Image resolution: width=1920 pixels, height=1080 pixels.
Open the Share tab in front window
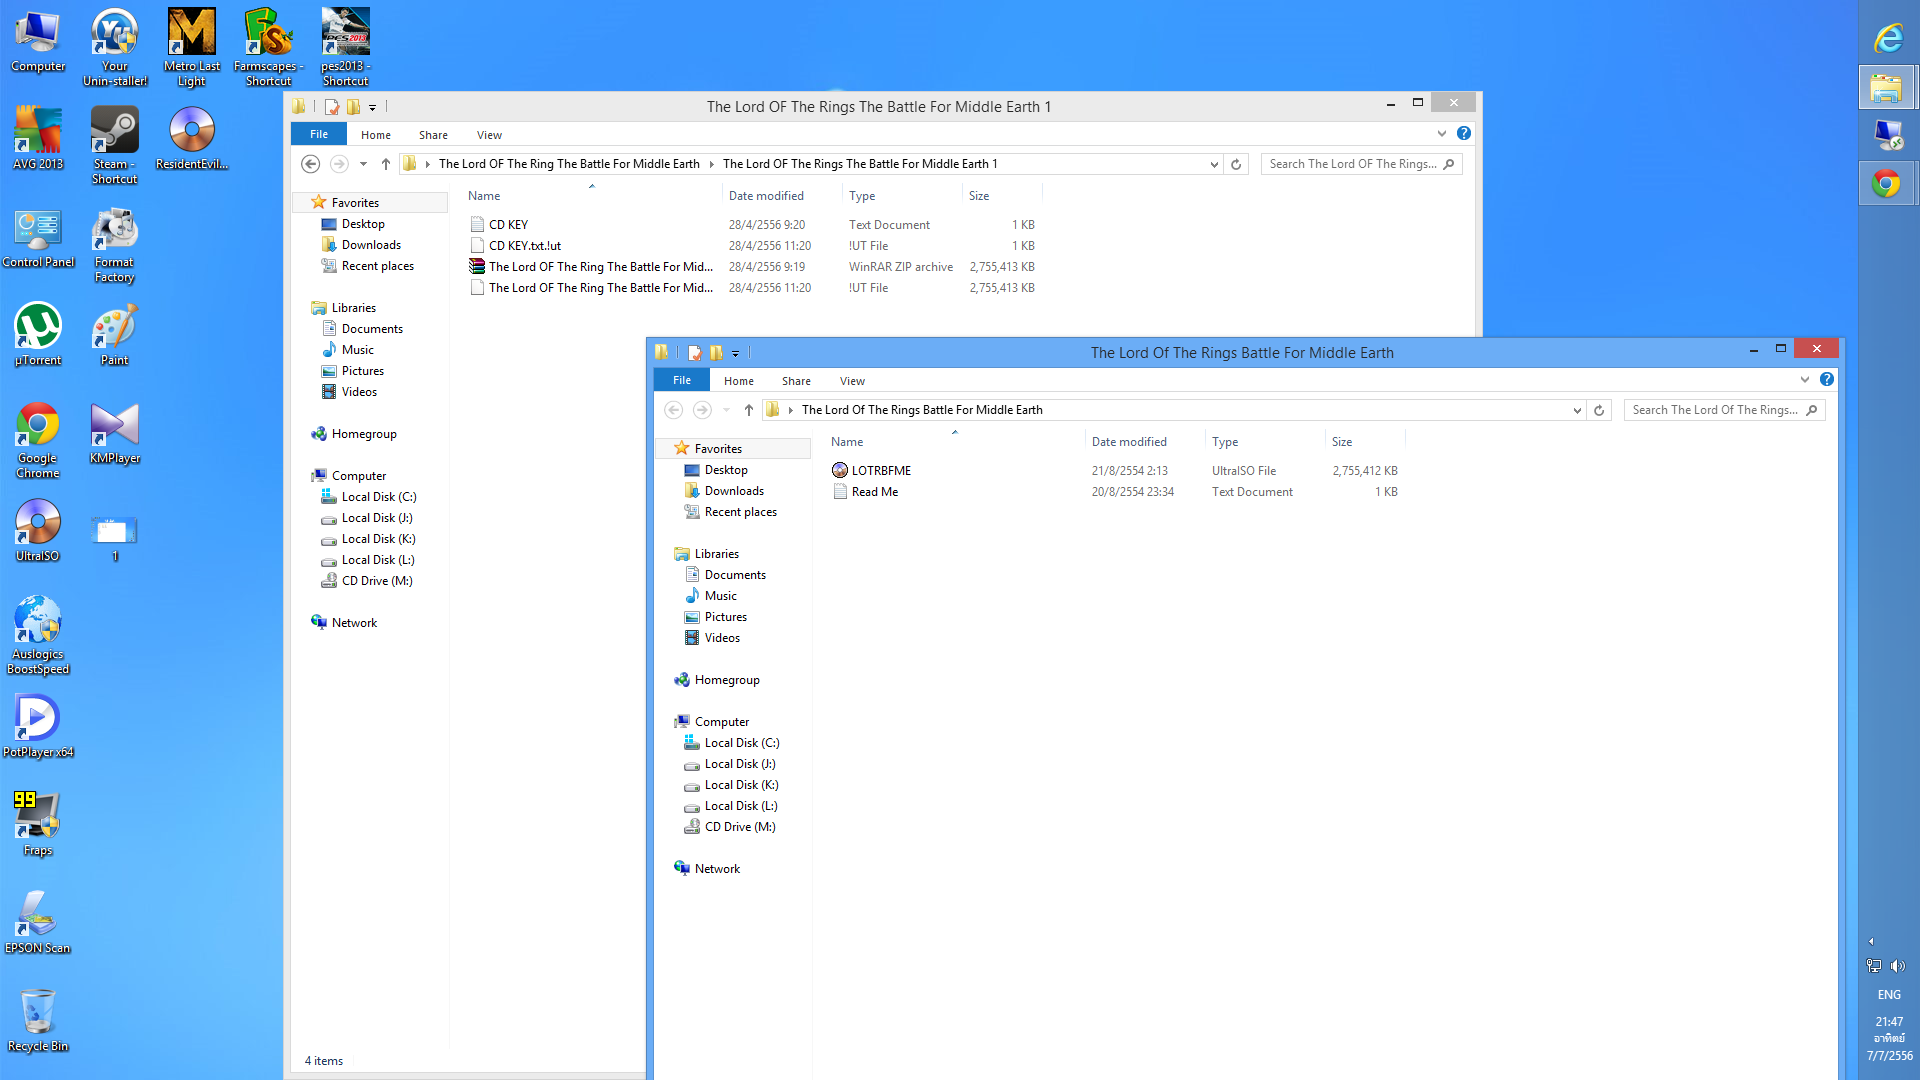pyautogui.click(x=796, y=381)
